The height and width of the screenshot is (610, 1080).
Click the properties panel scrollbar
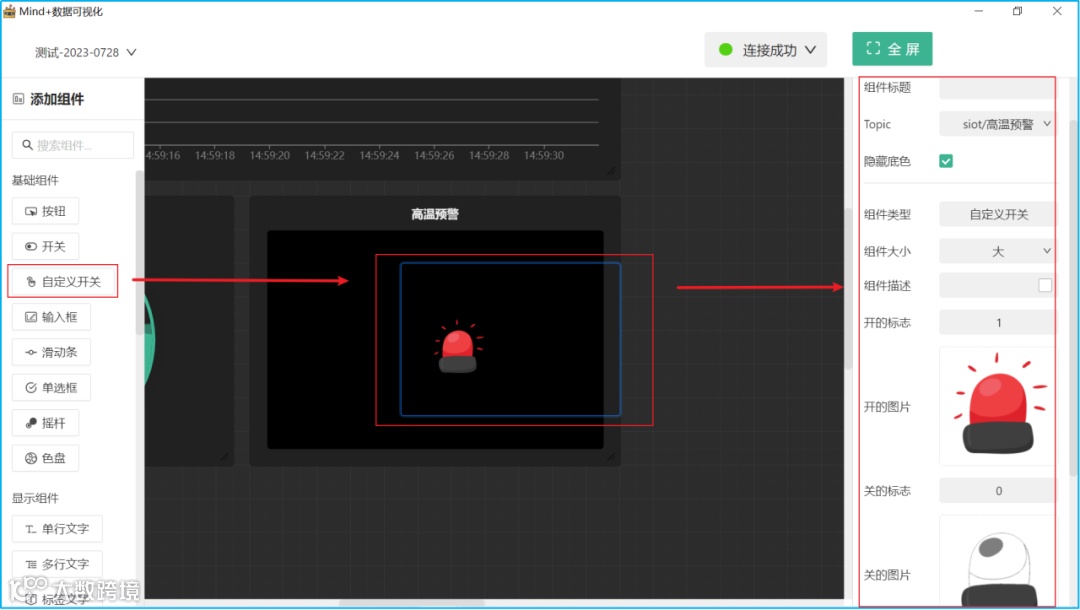click(1073, 297)
